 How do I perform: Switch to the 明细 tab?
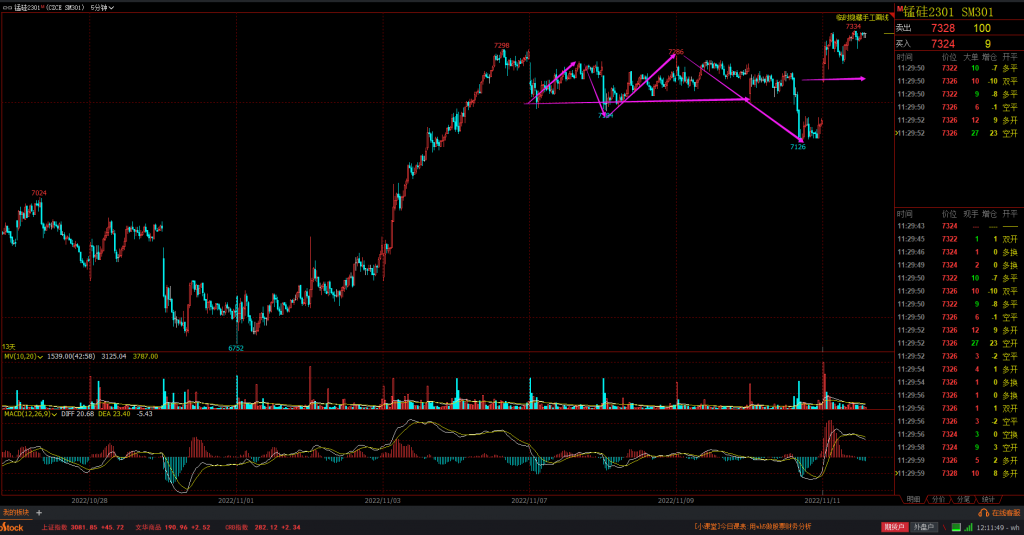point(912,499)
